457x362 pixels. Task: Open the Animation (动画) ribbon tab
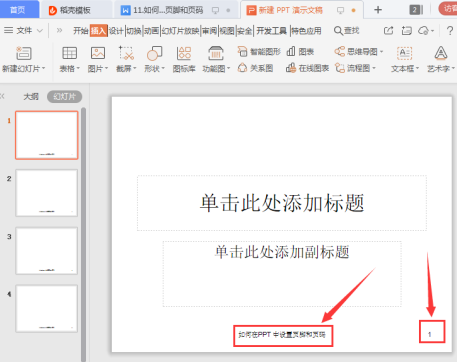(x=152, y=31)
